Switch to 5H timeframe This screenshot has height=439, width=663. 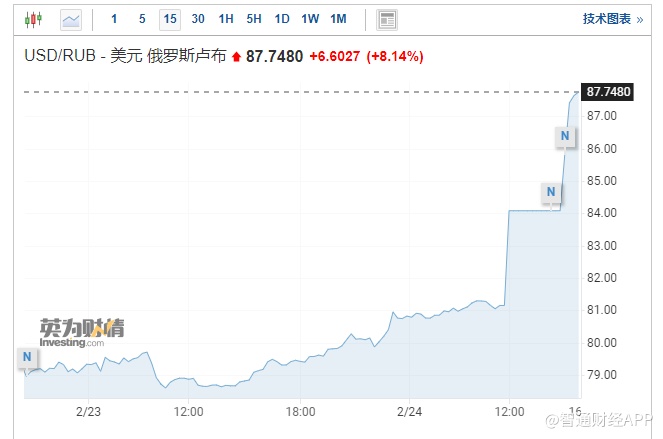point(254,19)
